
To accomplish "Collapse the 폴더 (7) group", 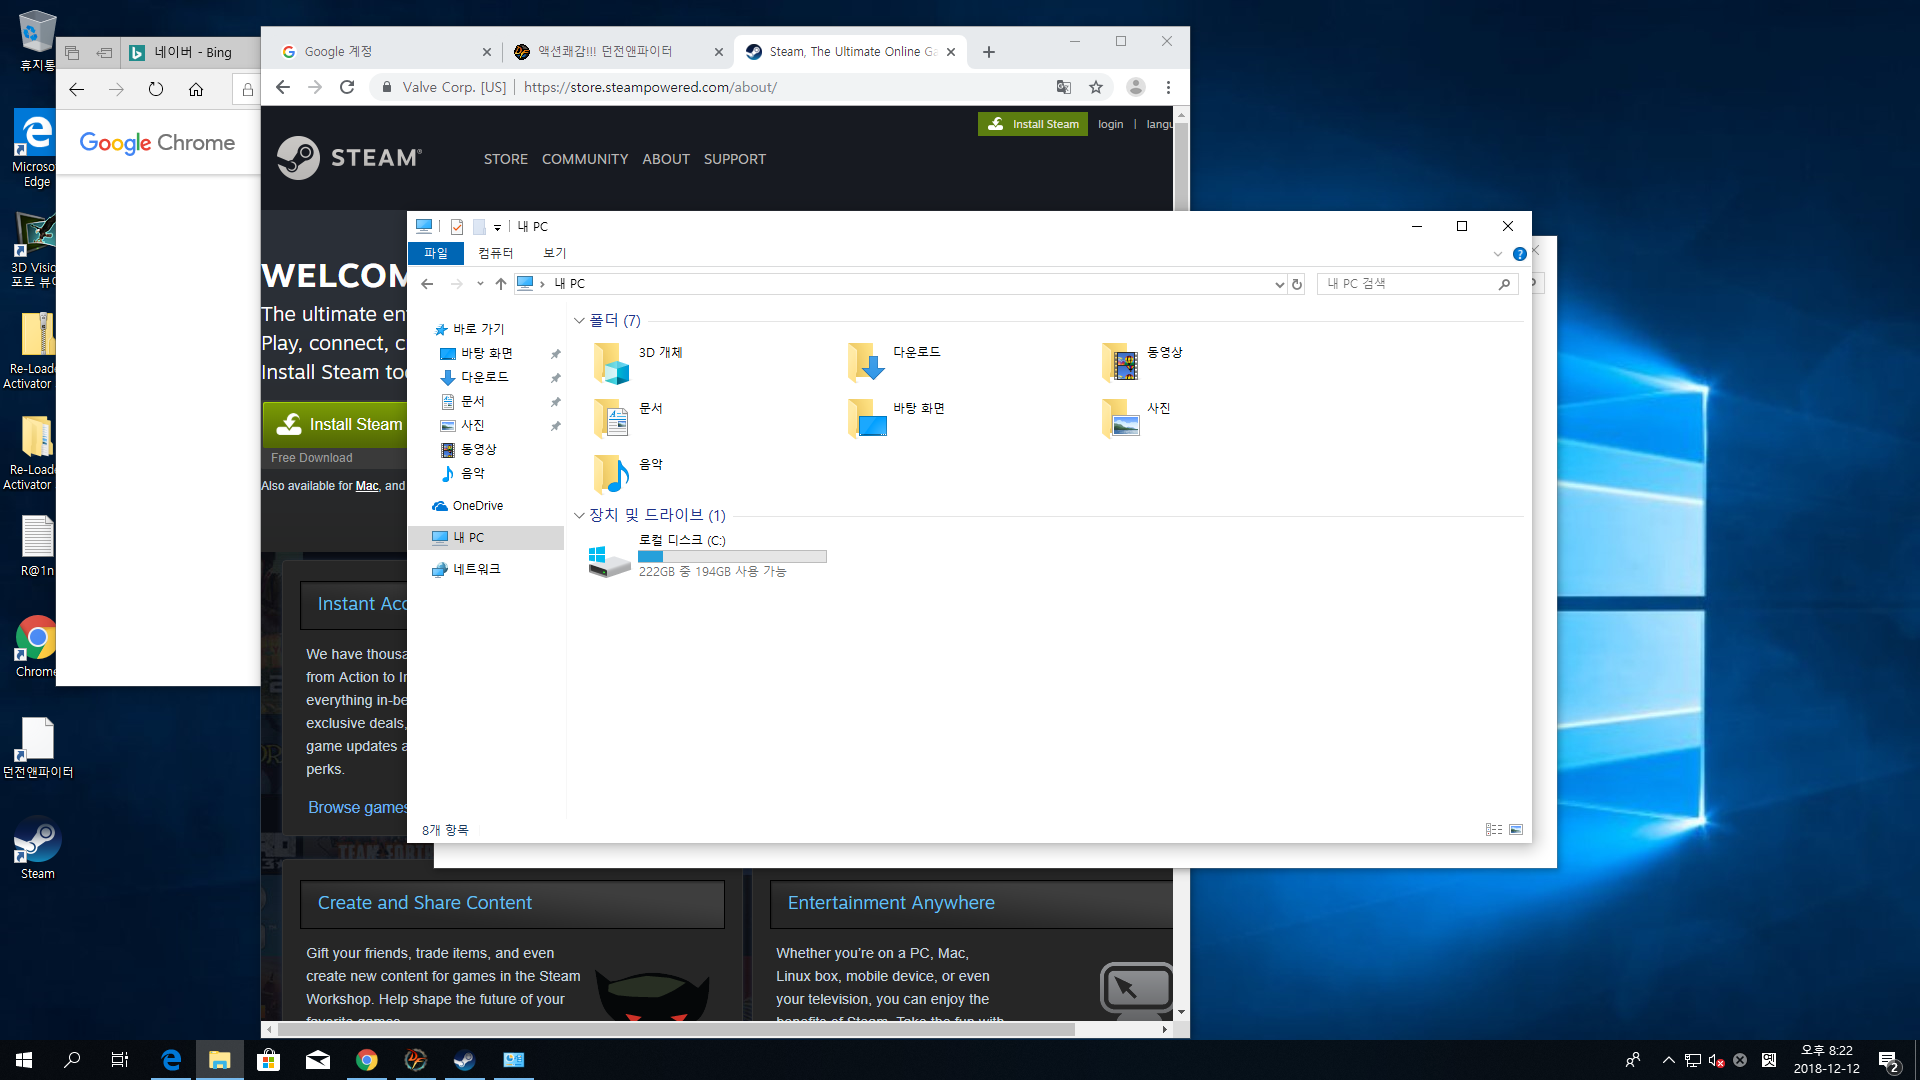I will pos(579,321).
